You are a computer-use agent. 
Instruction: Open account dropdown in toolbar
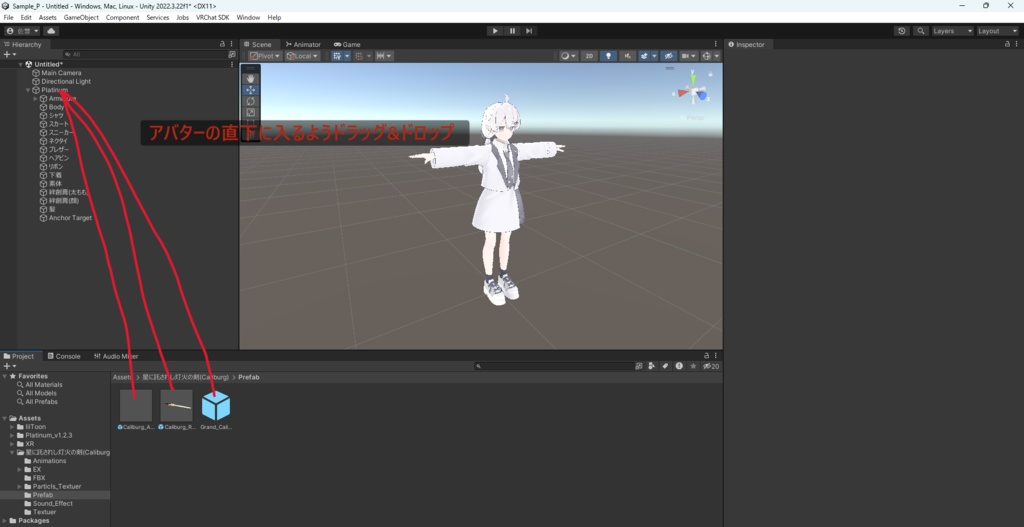[x=23, y=31]
